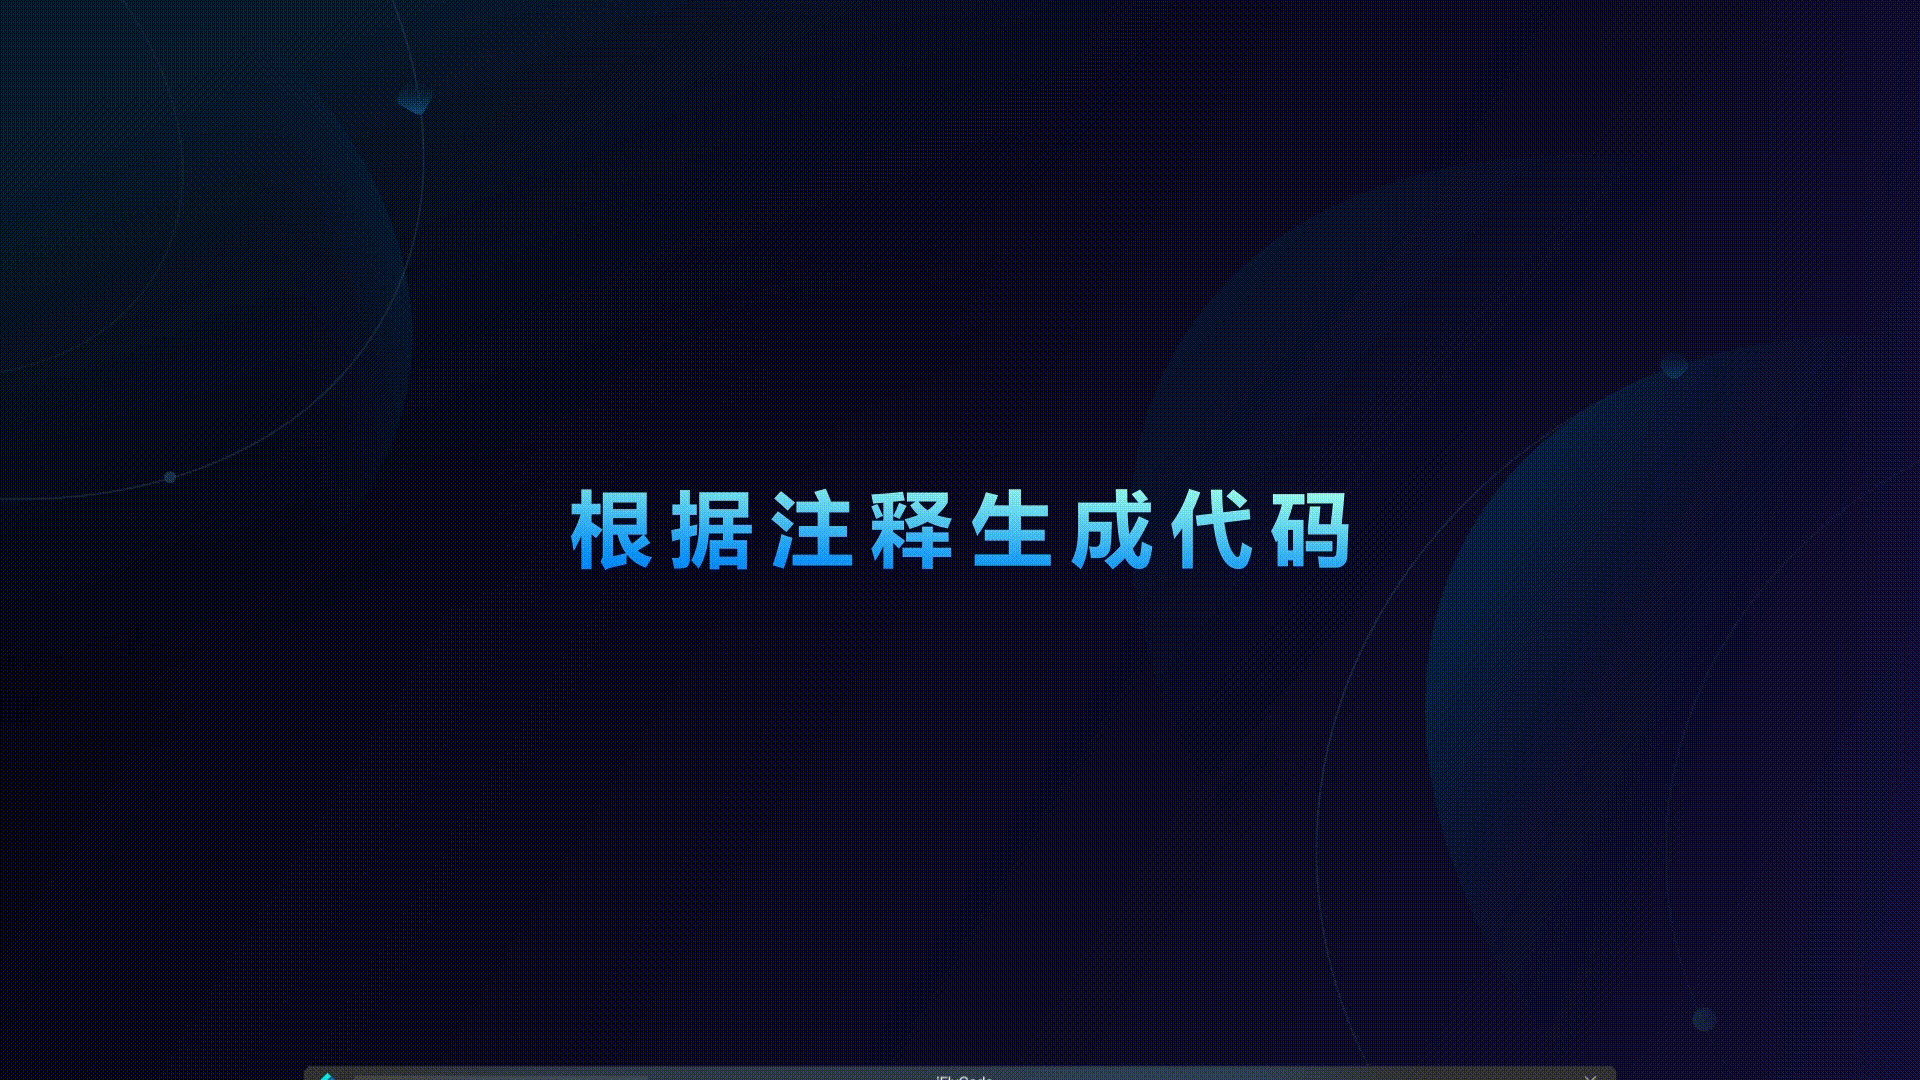Close the iFlyCode window with the X

click(x=1590, y=1076)
